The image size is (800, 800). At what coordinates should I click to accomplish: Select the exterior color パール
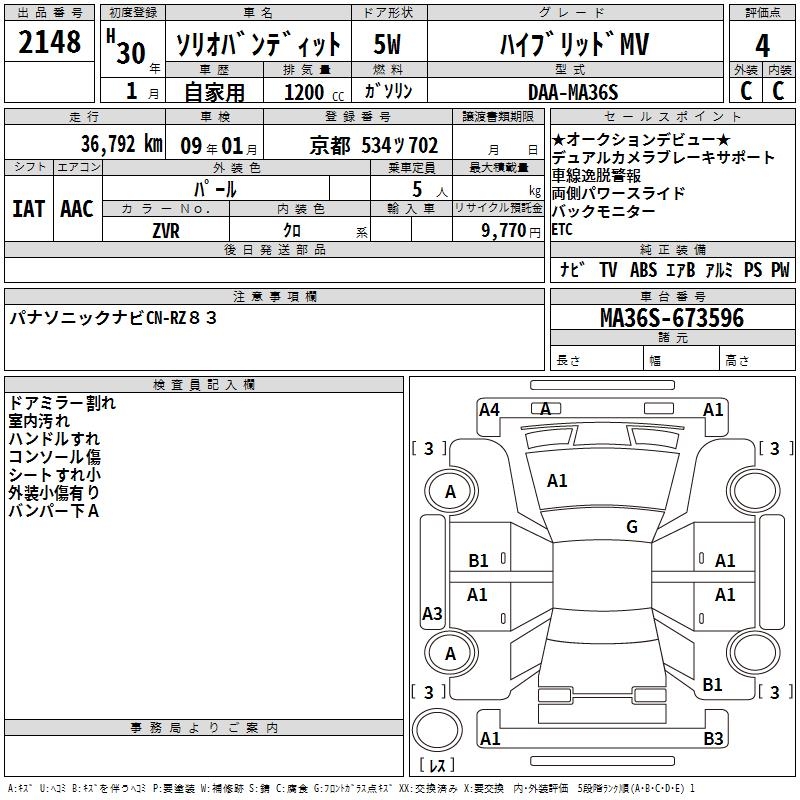click(x=215, y=189)
